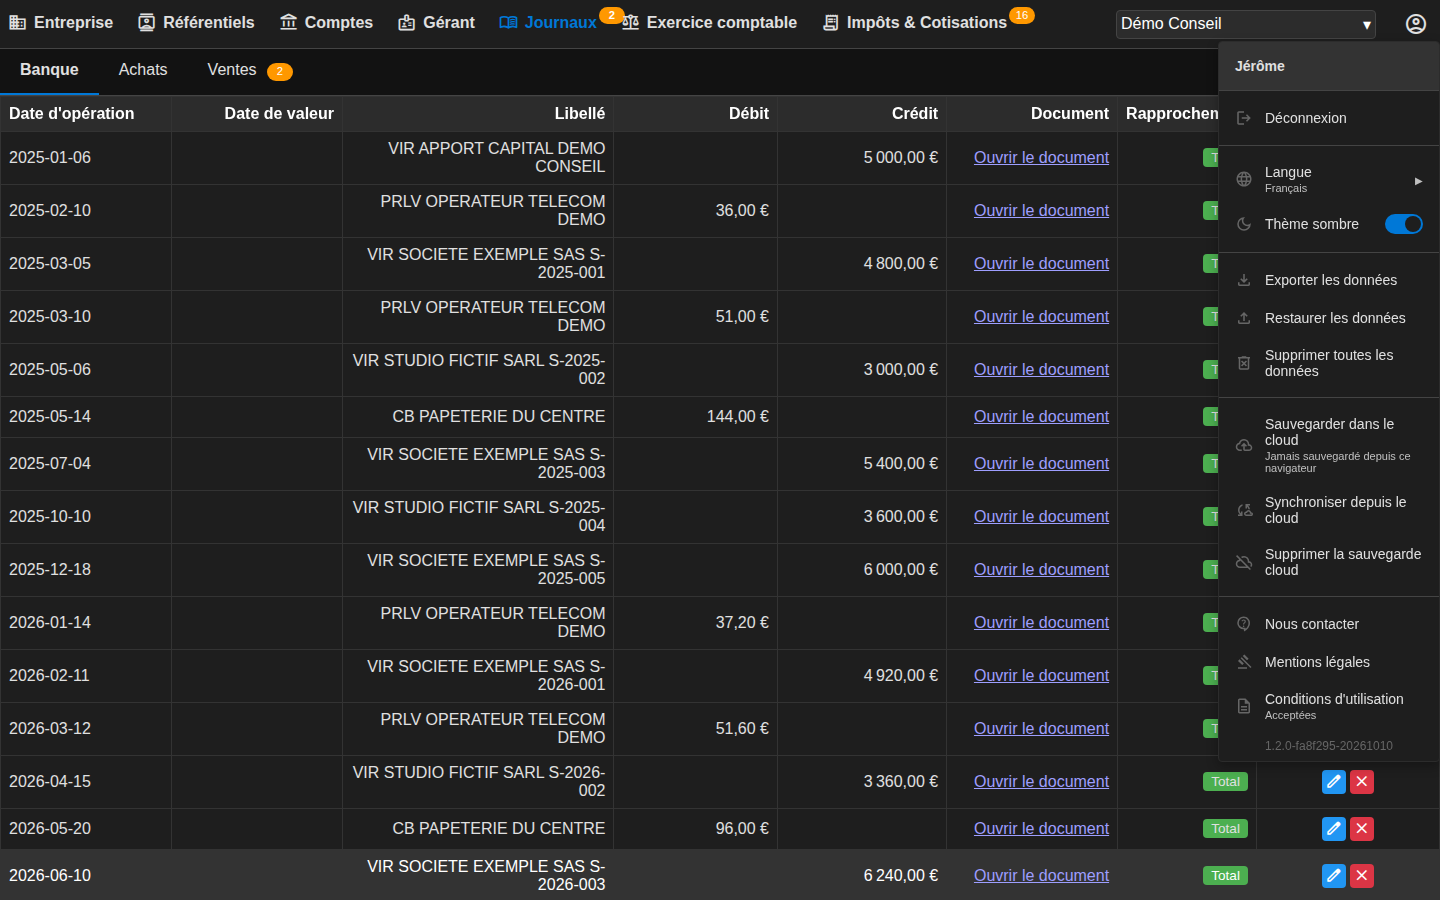The height and width of the screenshot is (900, 1440).
Task: Click the Total badge on the 2026-04-15 row
Action: tap(1225, 782)
